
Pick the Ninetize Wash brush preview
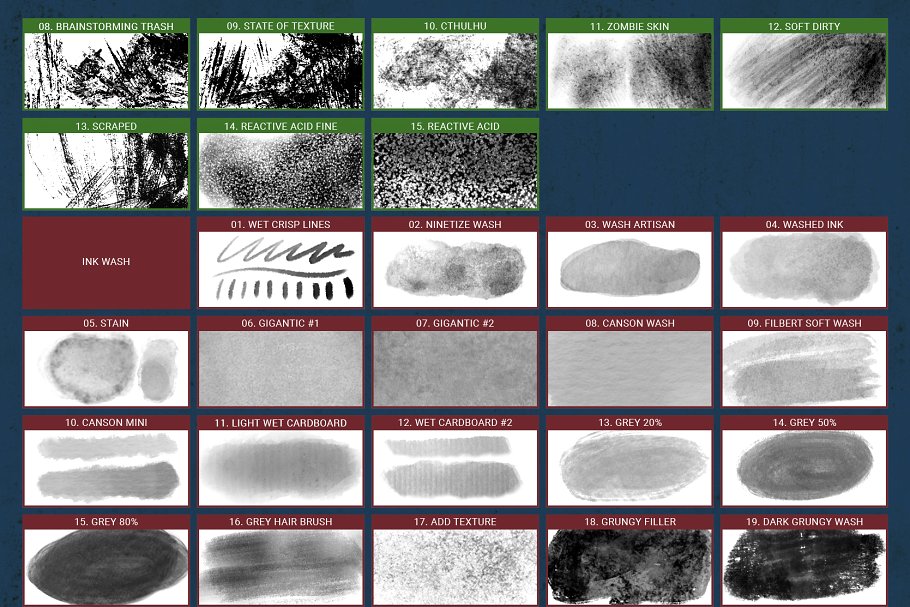[455, 269]
